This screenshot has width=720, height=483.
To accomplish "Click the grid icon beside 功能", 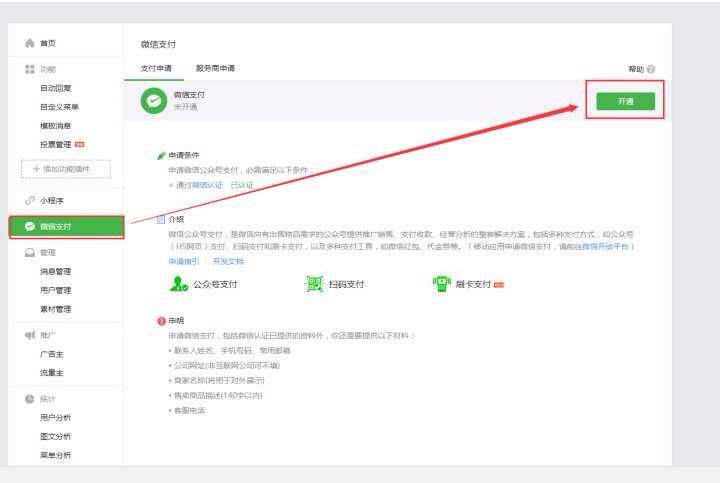I will coord(30,69).
